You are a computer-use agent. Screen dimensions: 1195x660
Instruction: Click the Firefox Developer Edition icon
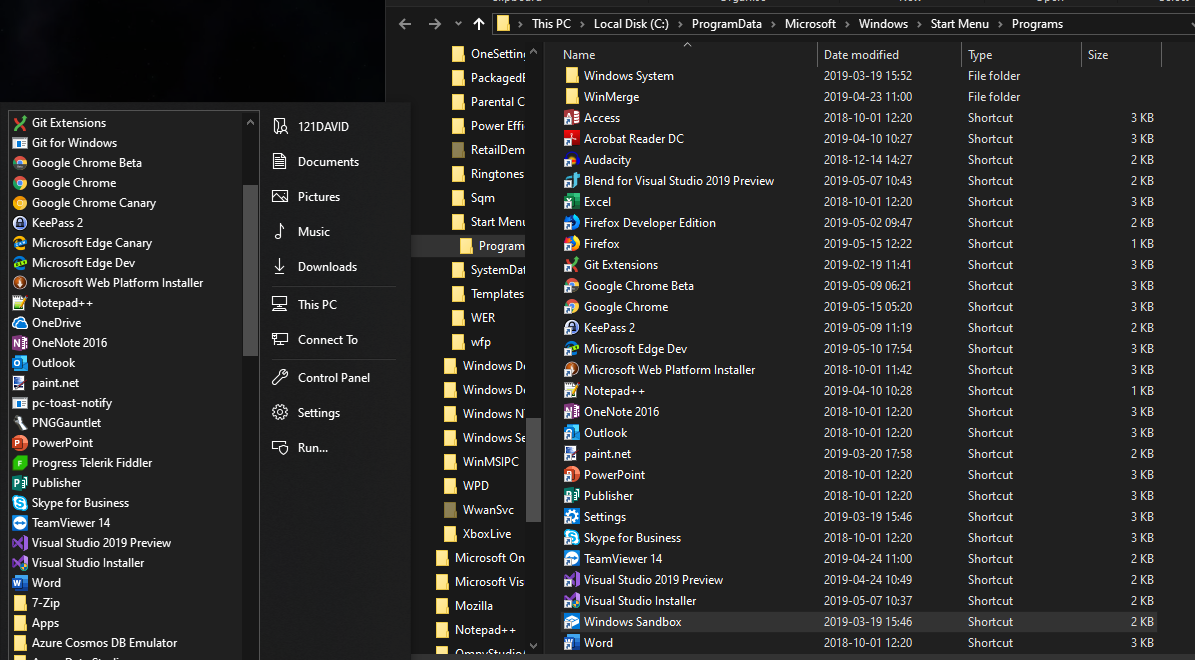click(572, 223)
